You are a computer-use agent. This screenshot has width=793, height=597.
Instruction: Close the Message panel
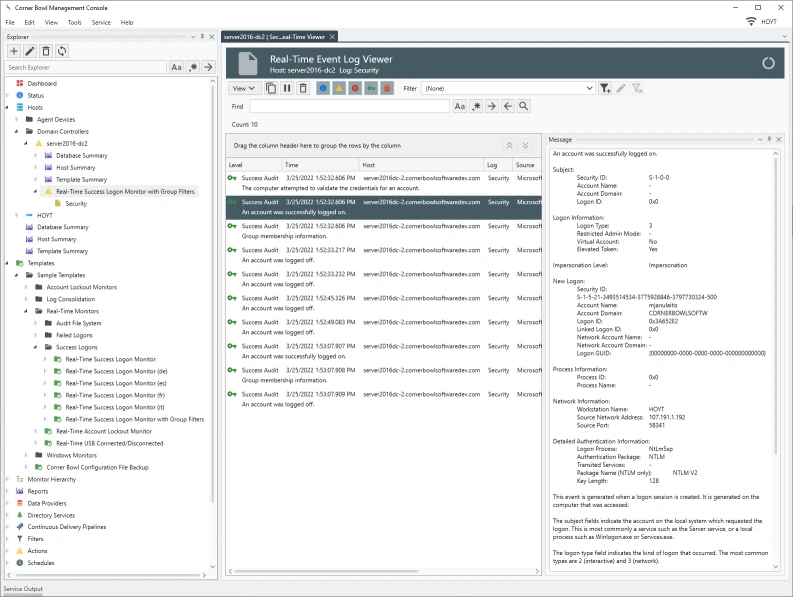tap(779, 139)
